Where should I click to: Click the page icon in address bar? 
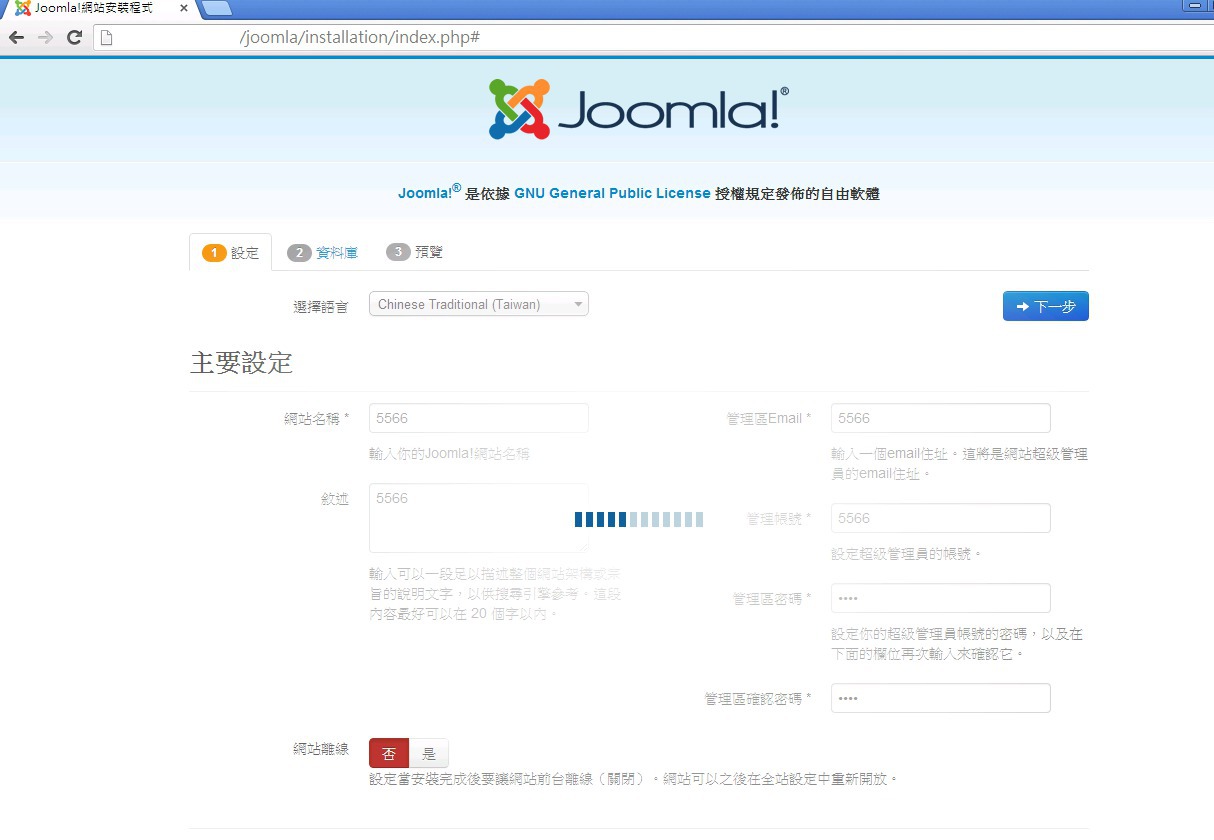click(106, 38)
